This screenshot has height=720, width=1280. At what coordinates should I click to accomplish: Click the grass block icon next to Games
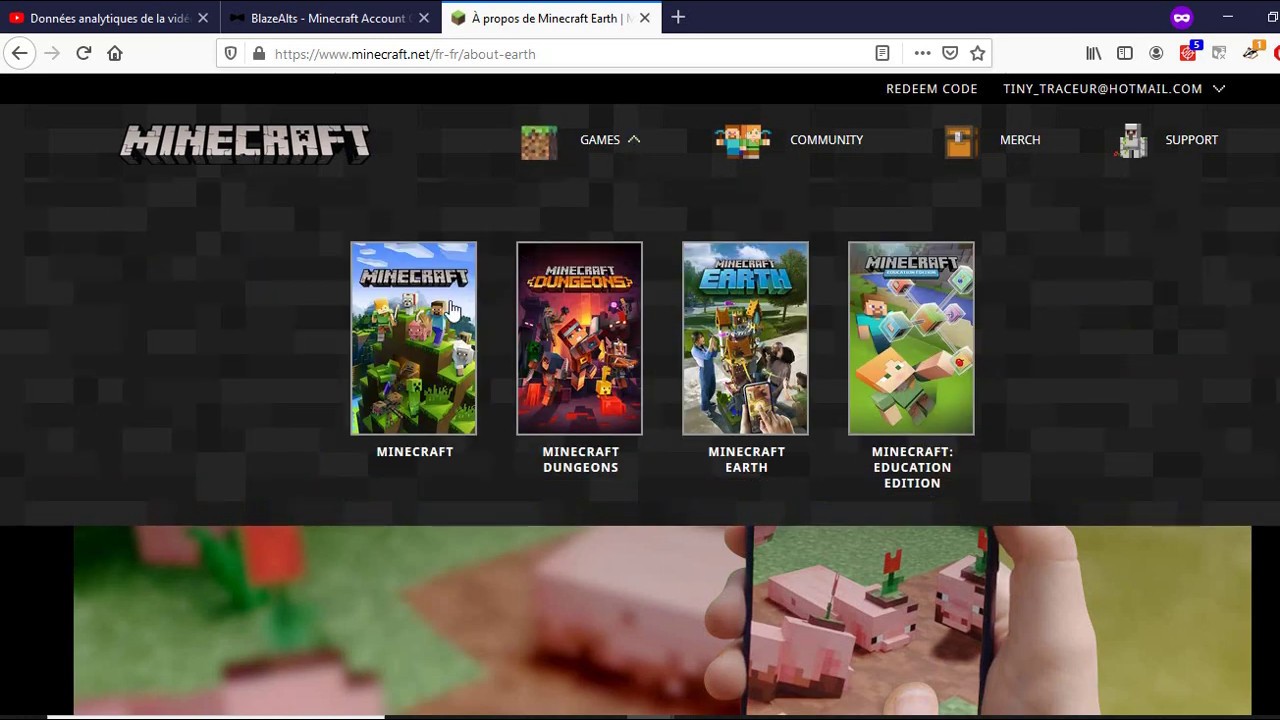click(539, 143)
